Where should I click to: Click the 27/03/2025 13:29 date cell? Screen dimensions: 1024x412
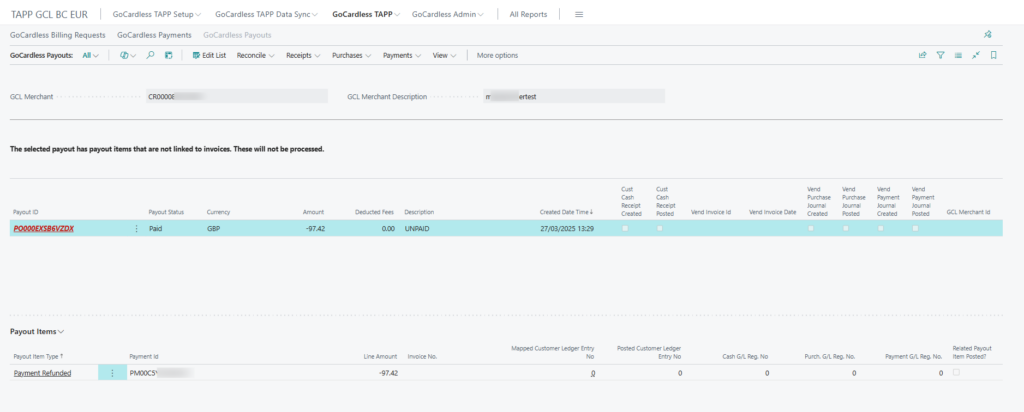567,229
